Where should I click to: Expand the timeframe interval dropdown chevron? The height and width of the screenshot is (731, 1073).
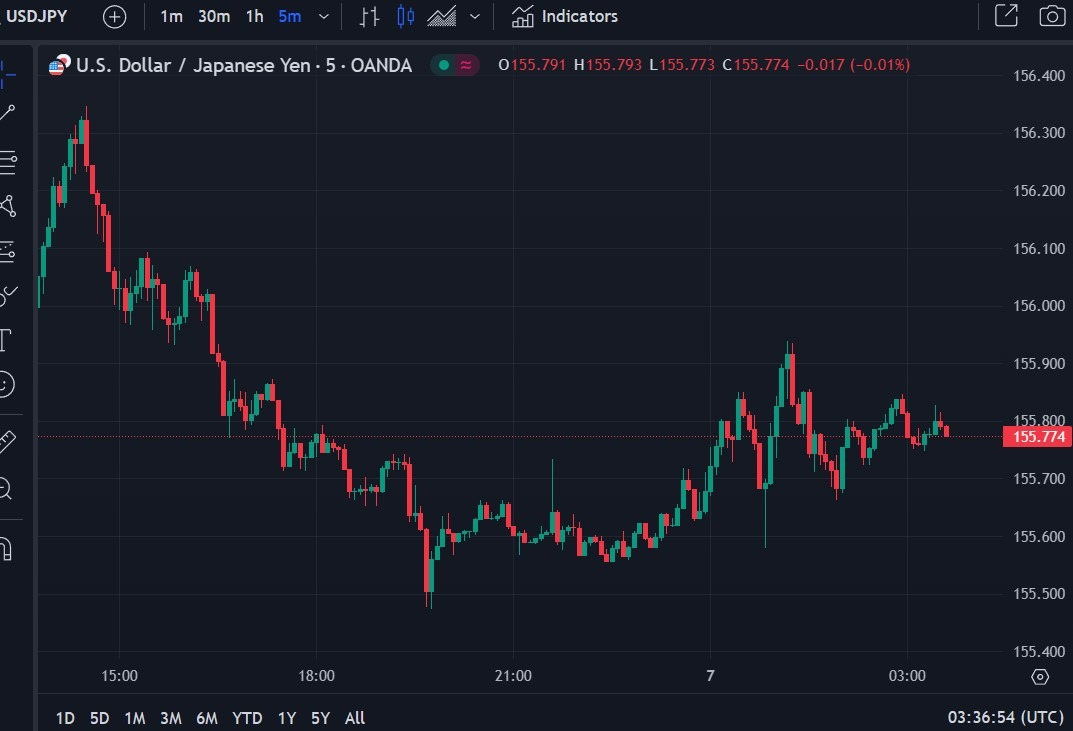tap(324, 16)
